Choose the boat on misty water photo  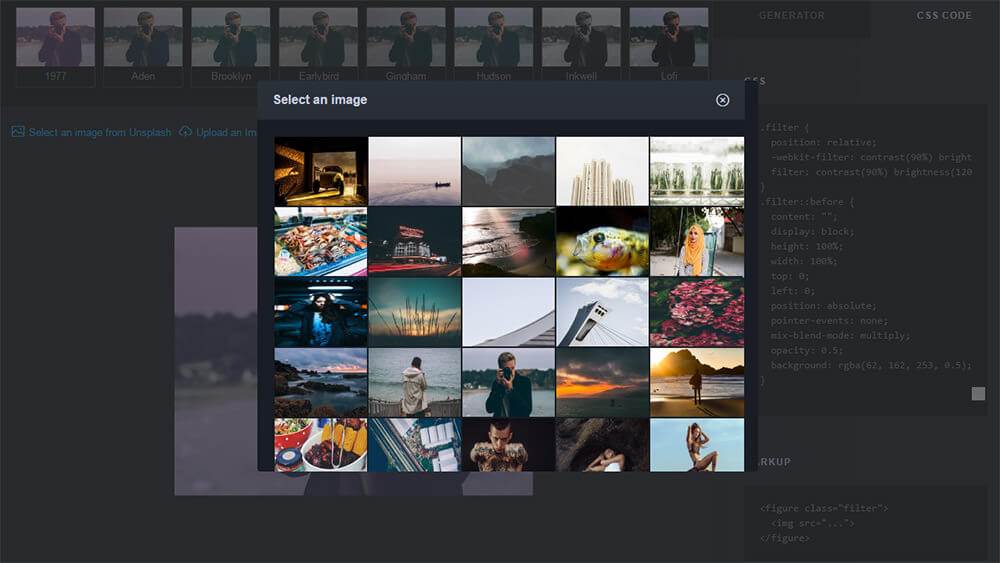[x=415, y=172]
